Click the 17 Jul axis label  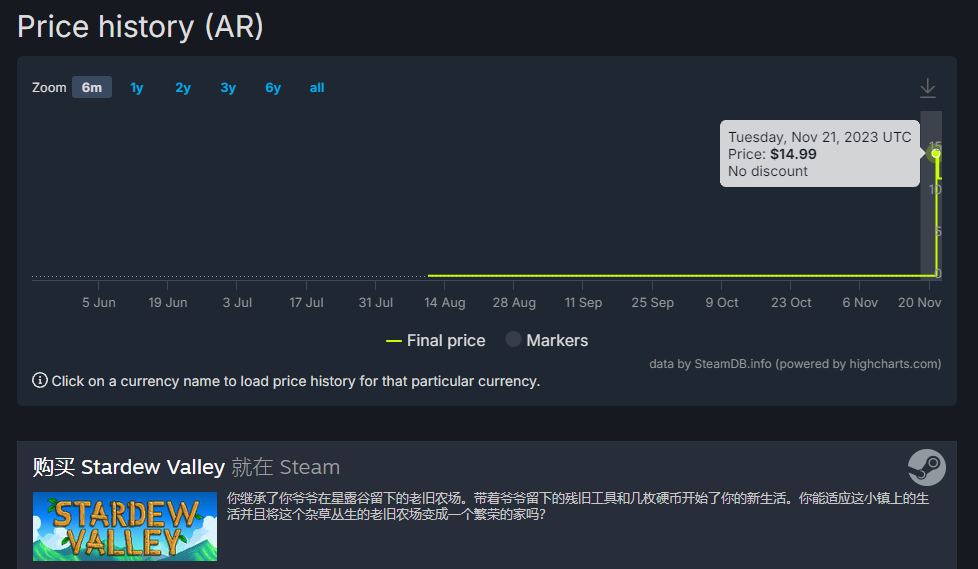click(x=306, y=303)
